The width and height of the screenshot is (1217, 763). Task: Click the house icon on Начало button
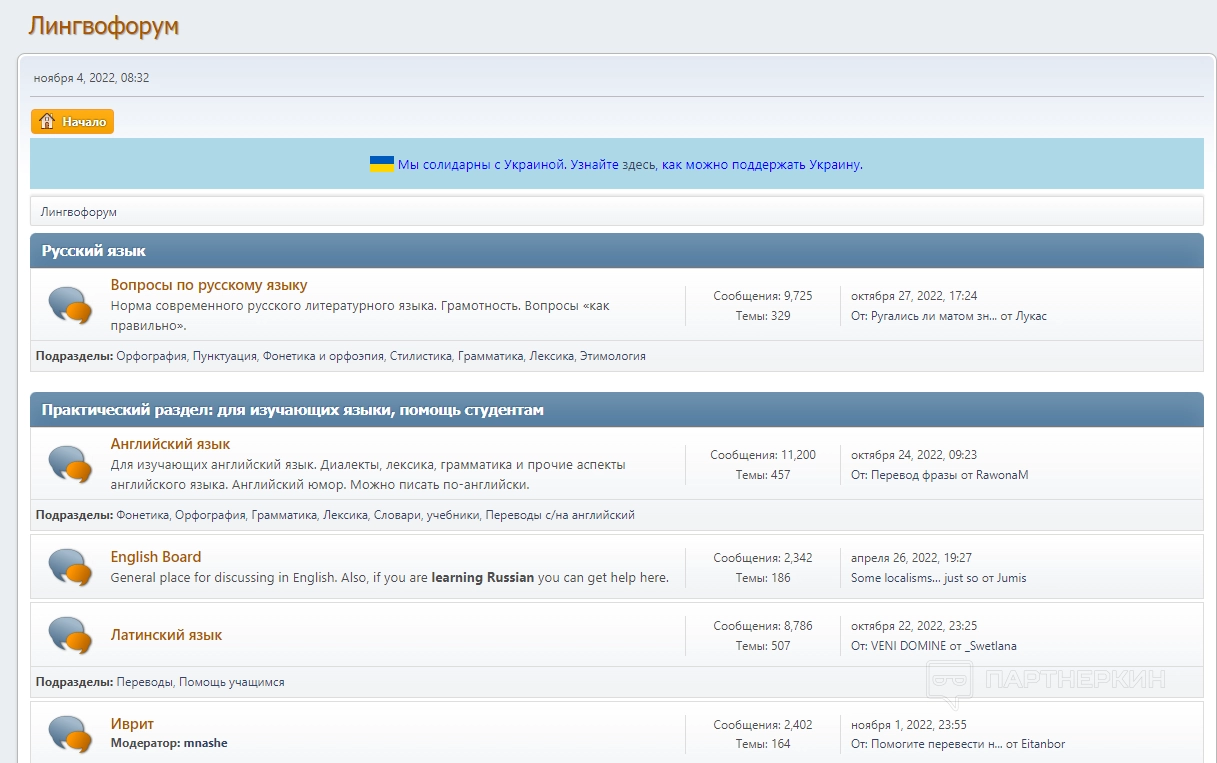click(47, 122)
